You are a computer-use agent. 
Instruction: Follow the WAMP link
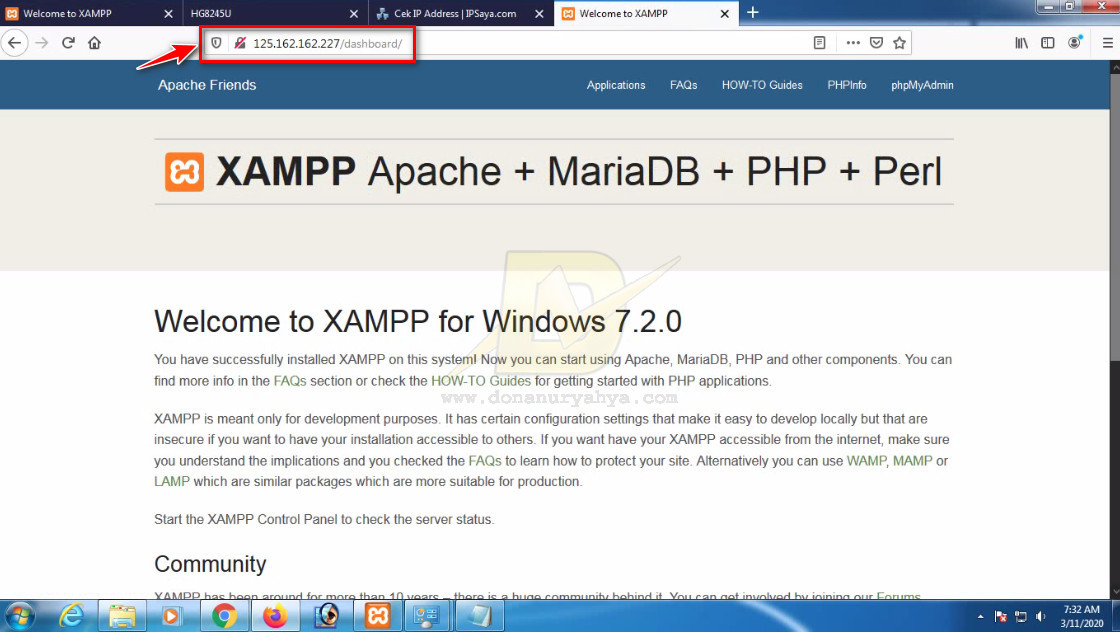pos(866,461)
